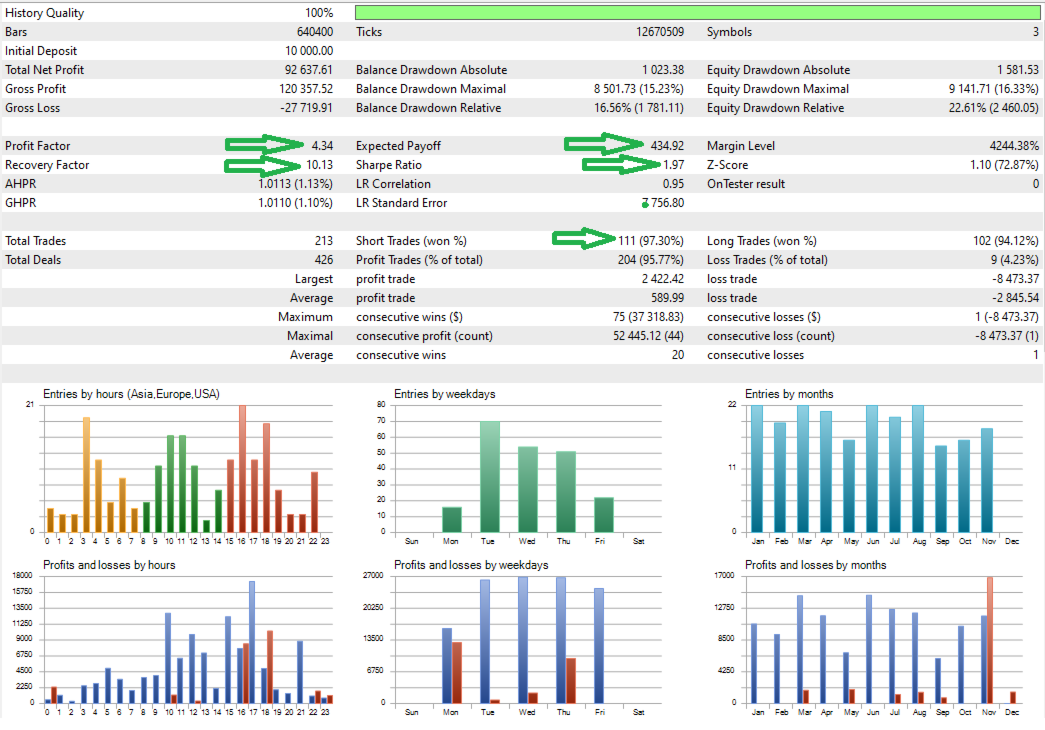Select LR Standard Error value 7 756.80
The width and height of the screenshot is (1045, 730).
(x=662, y=203)
